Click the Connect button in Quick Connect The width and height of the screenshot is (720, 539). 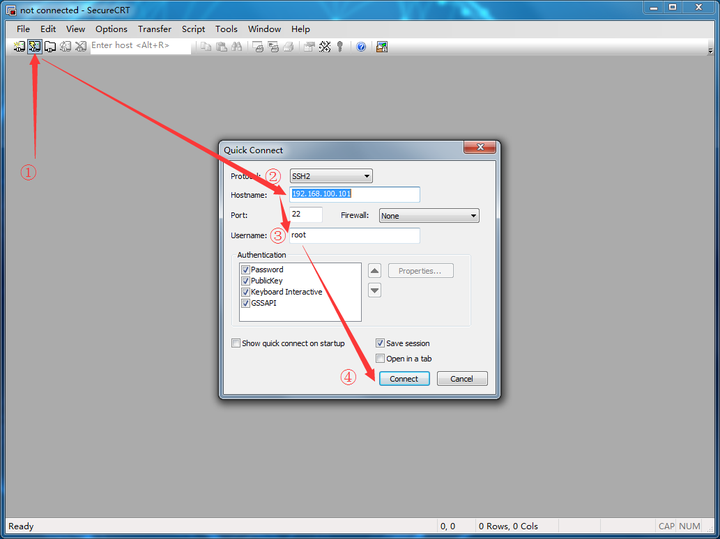pyautogui.click(x=404, y=379)
